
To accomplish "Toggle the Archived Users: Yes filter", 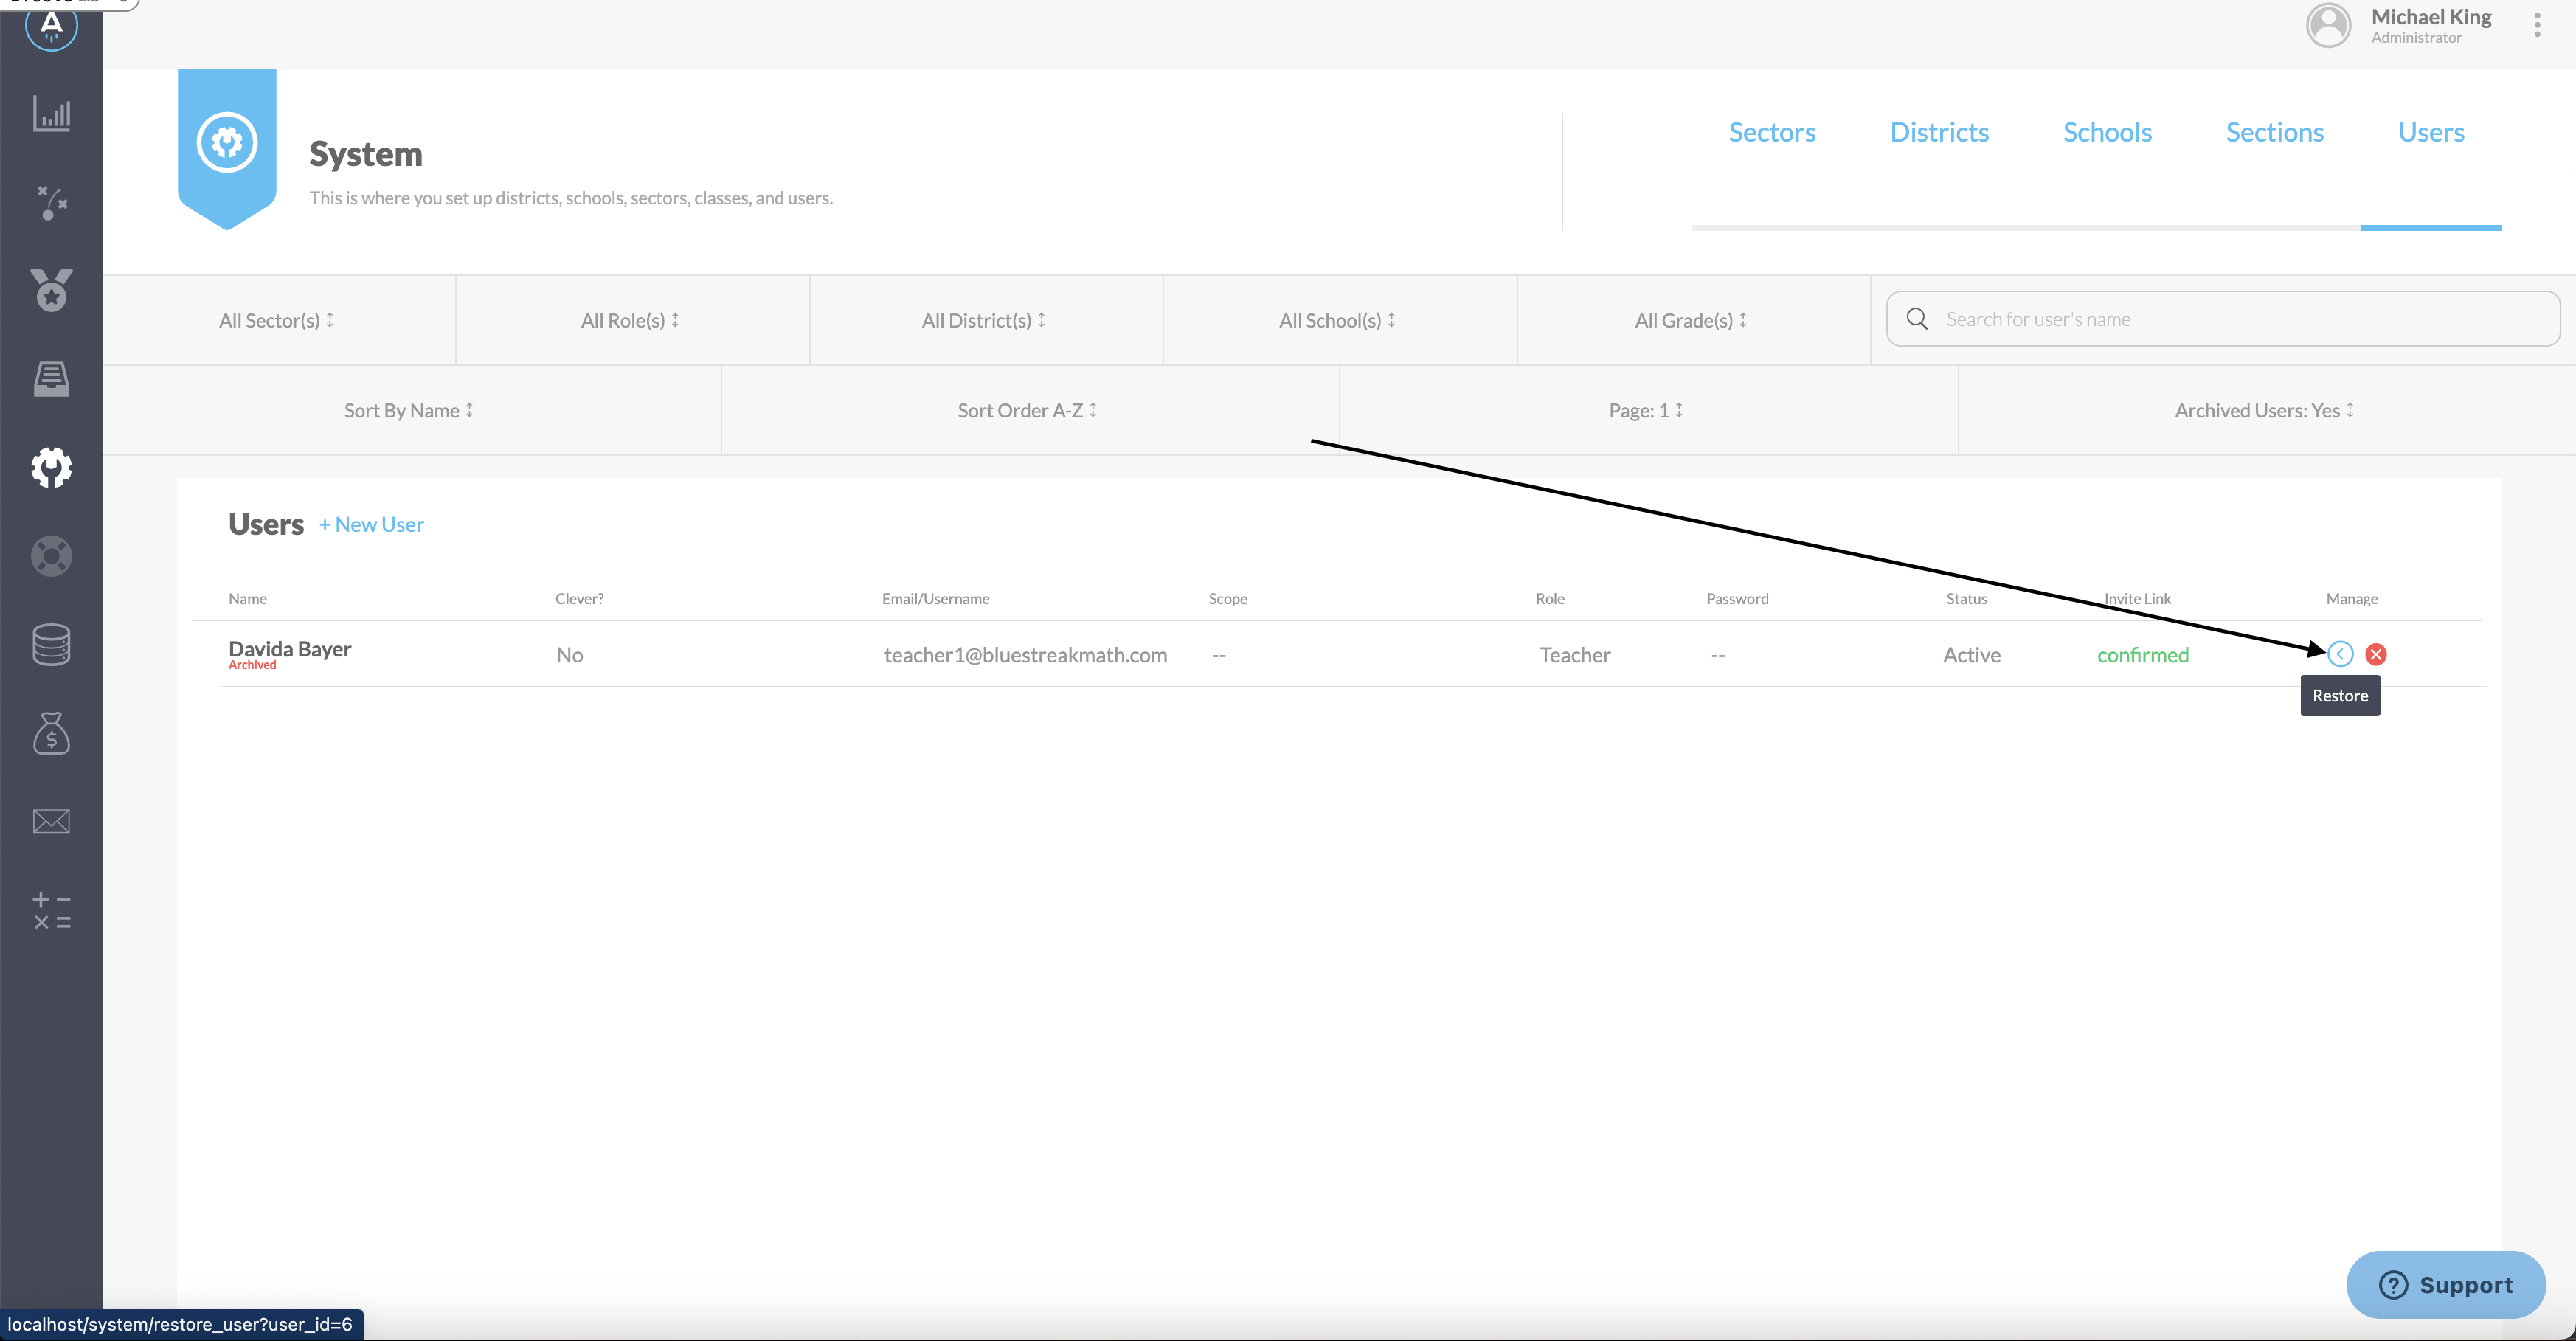I will coord(2265,410).
